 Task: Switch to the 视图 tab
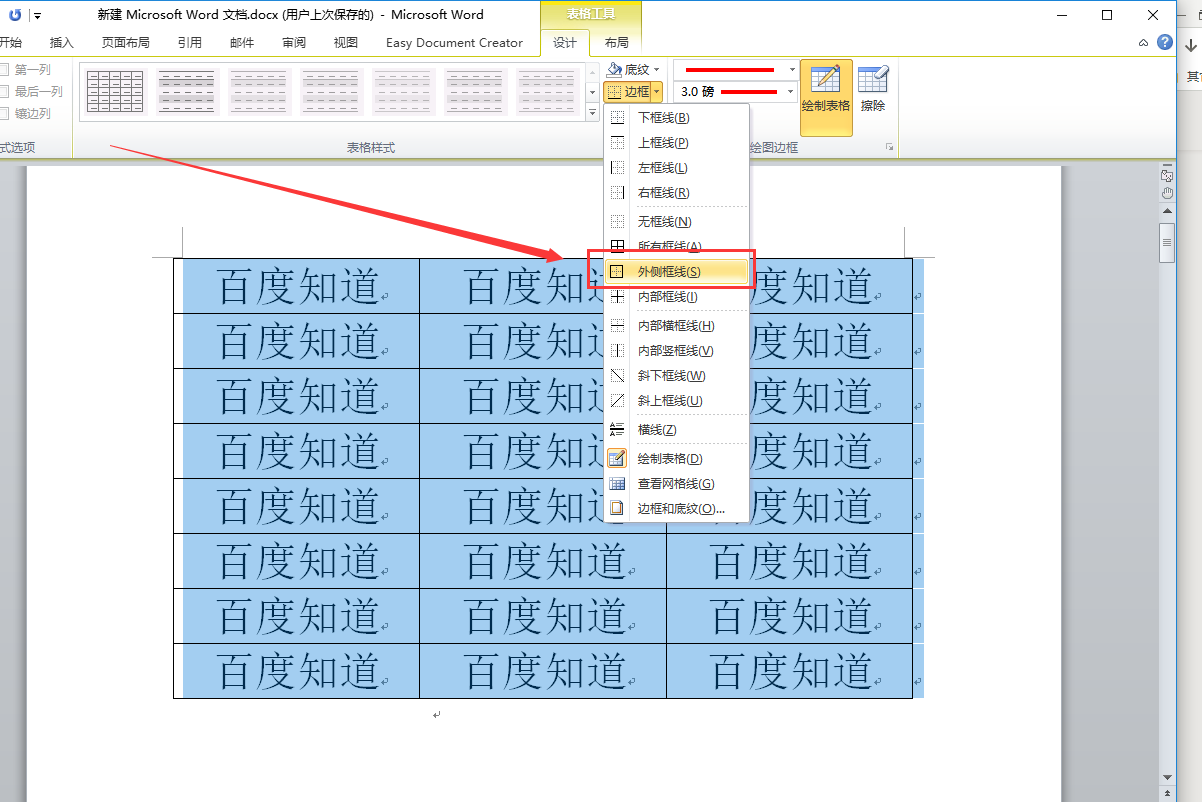click(x=346, y=43)
